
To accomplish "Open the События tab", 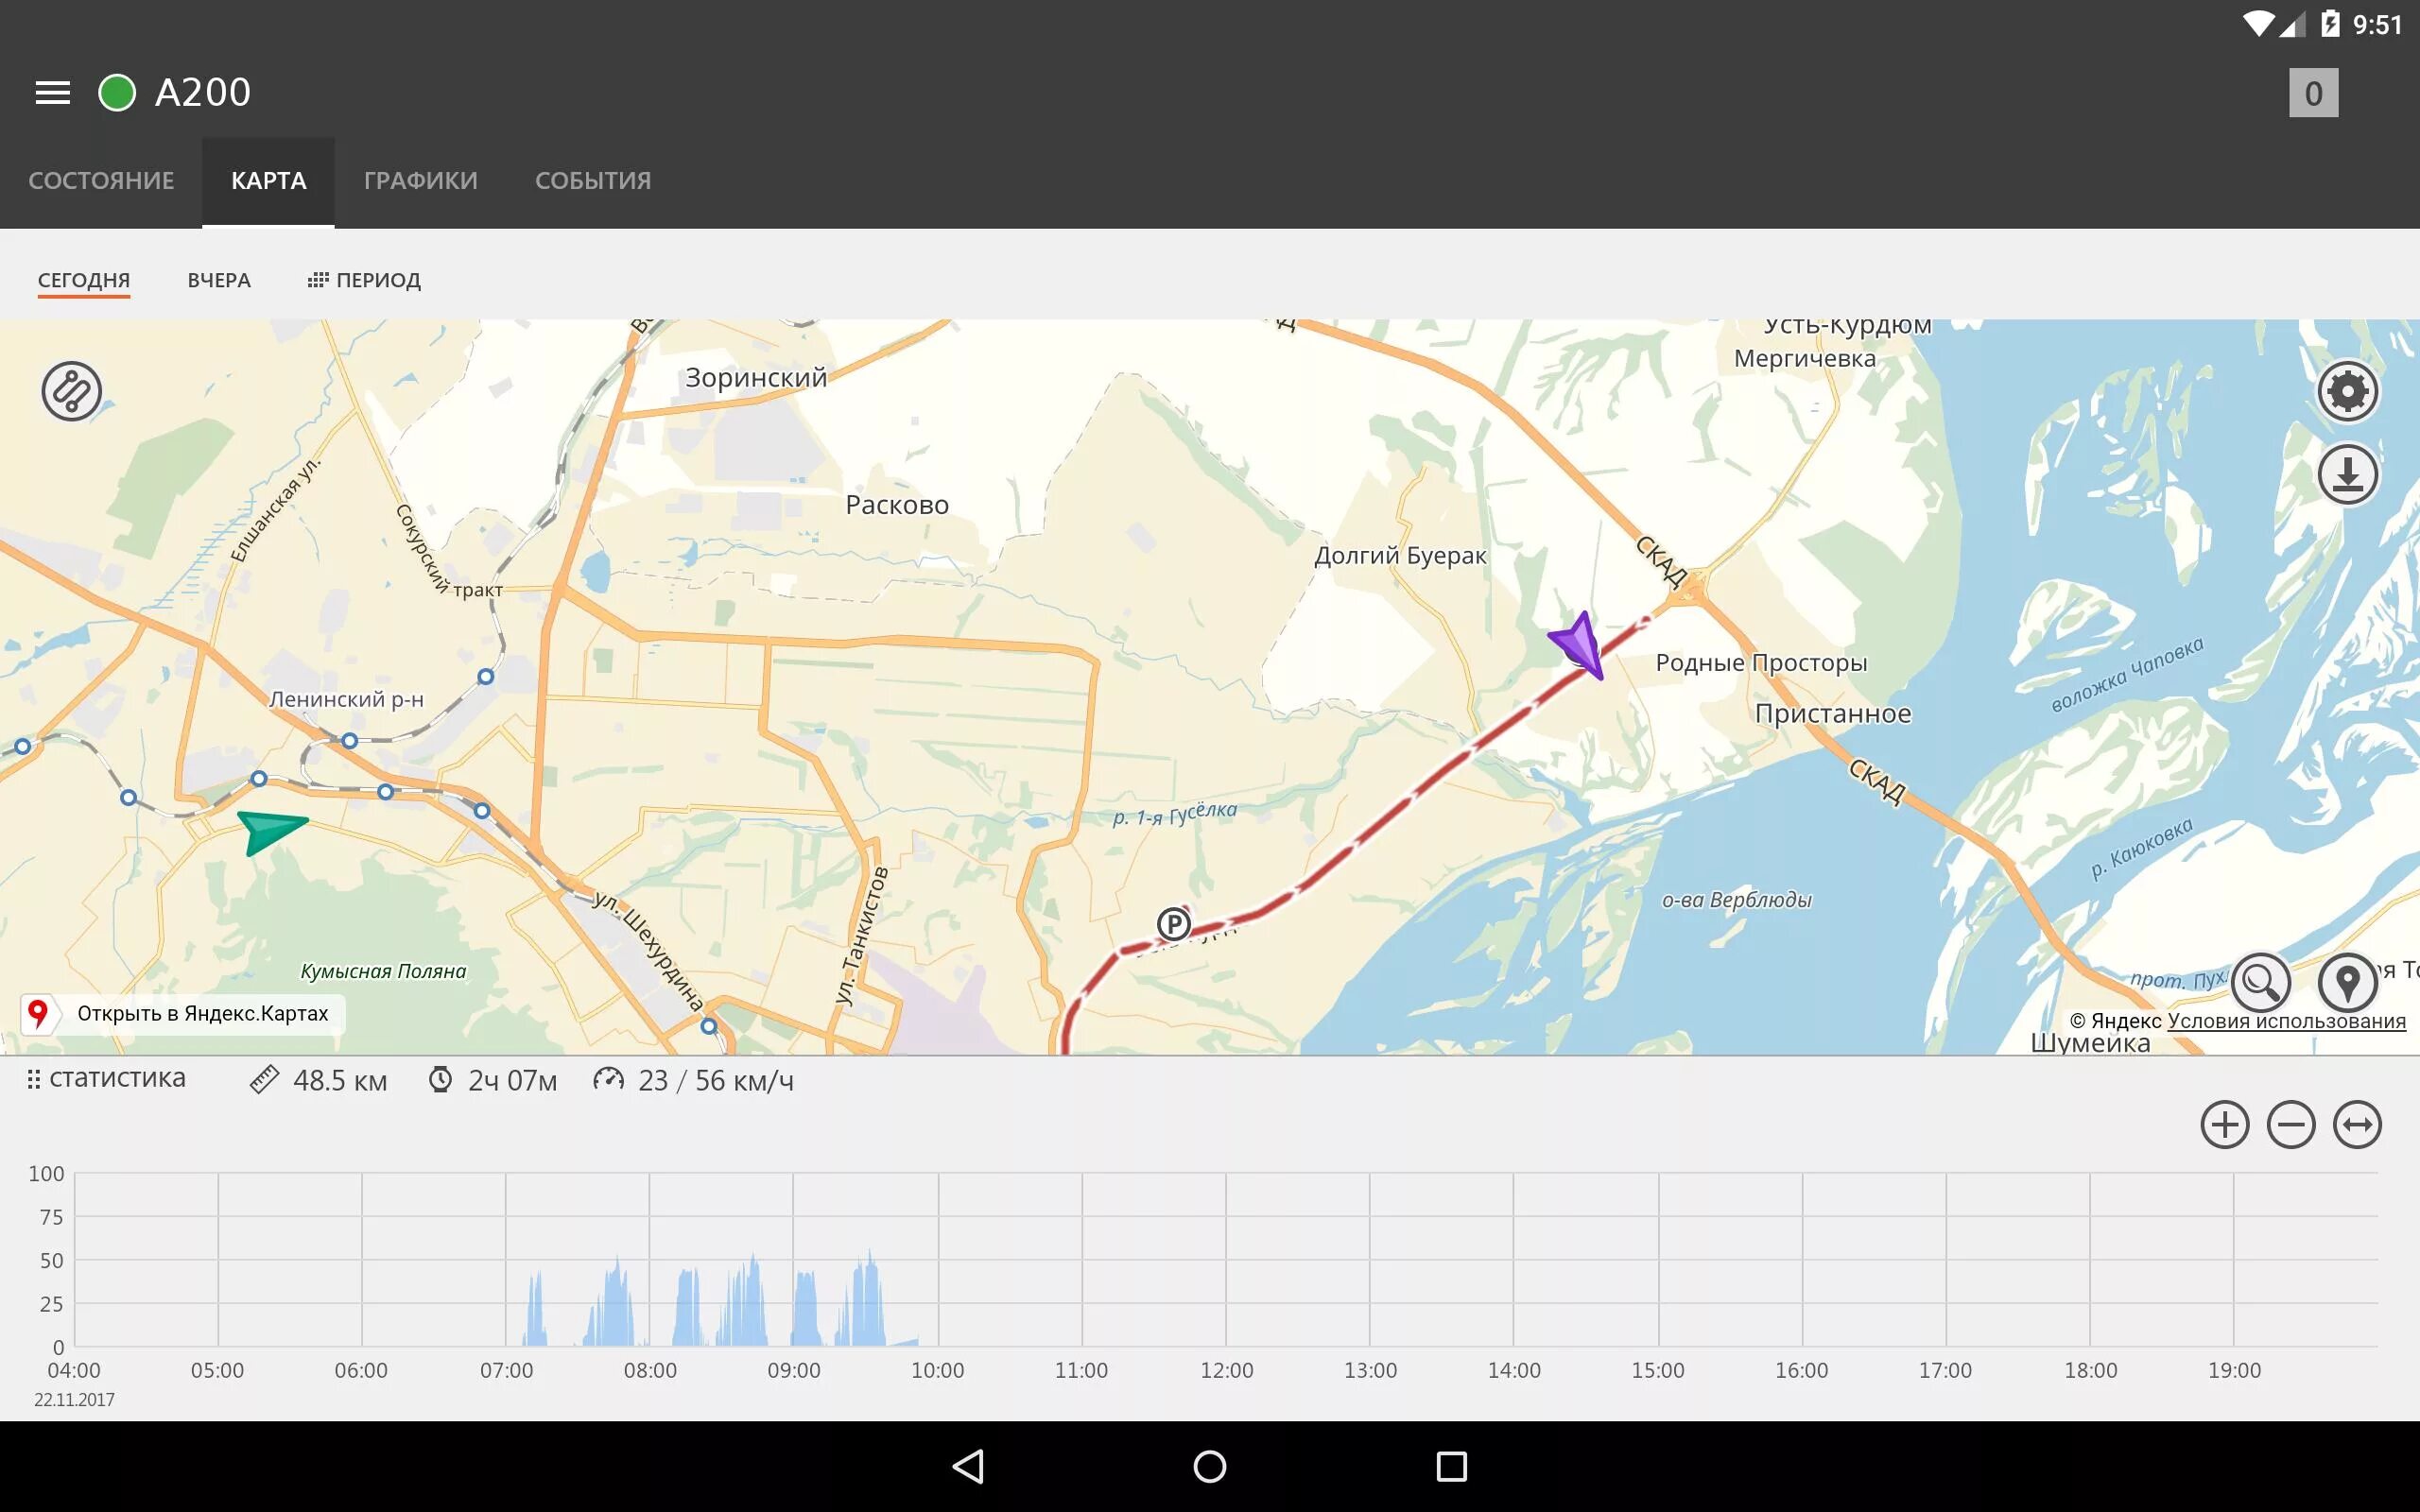I will 593,181.
